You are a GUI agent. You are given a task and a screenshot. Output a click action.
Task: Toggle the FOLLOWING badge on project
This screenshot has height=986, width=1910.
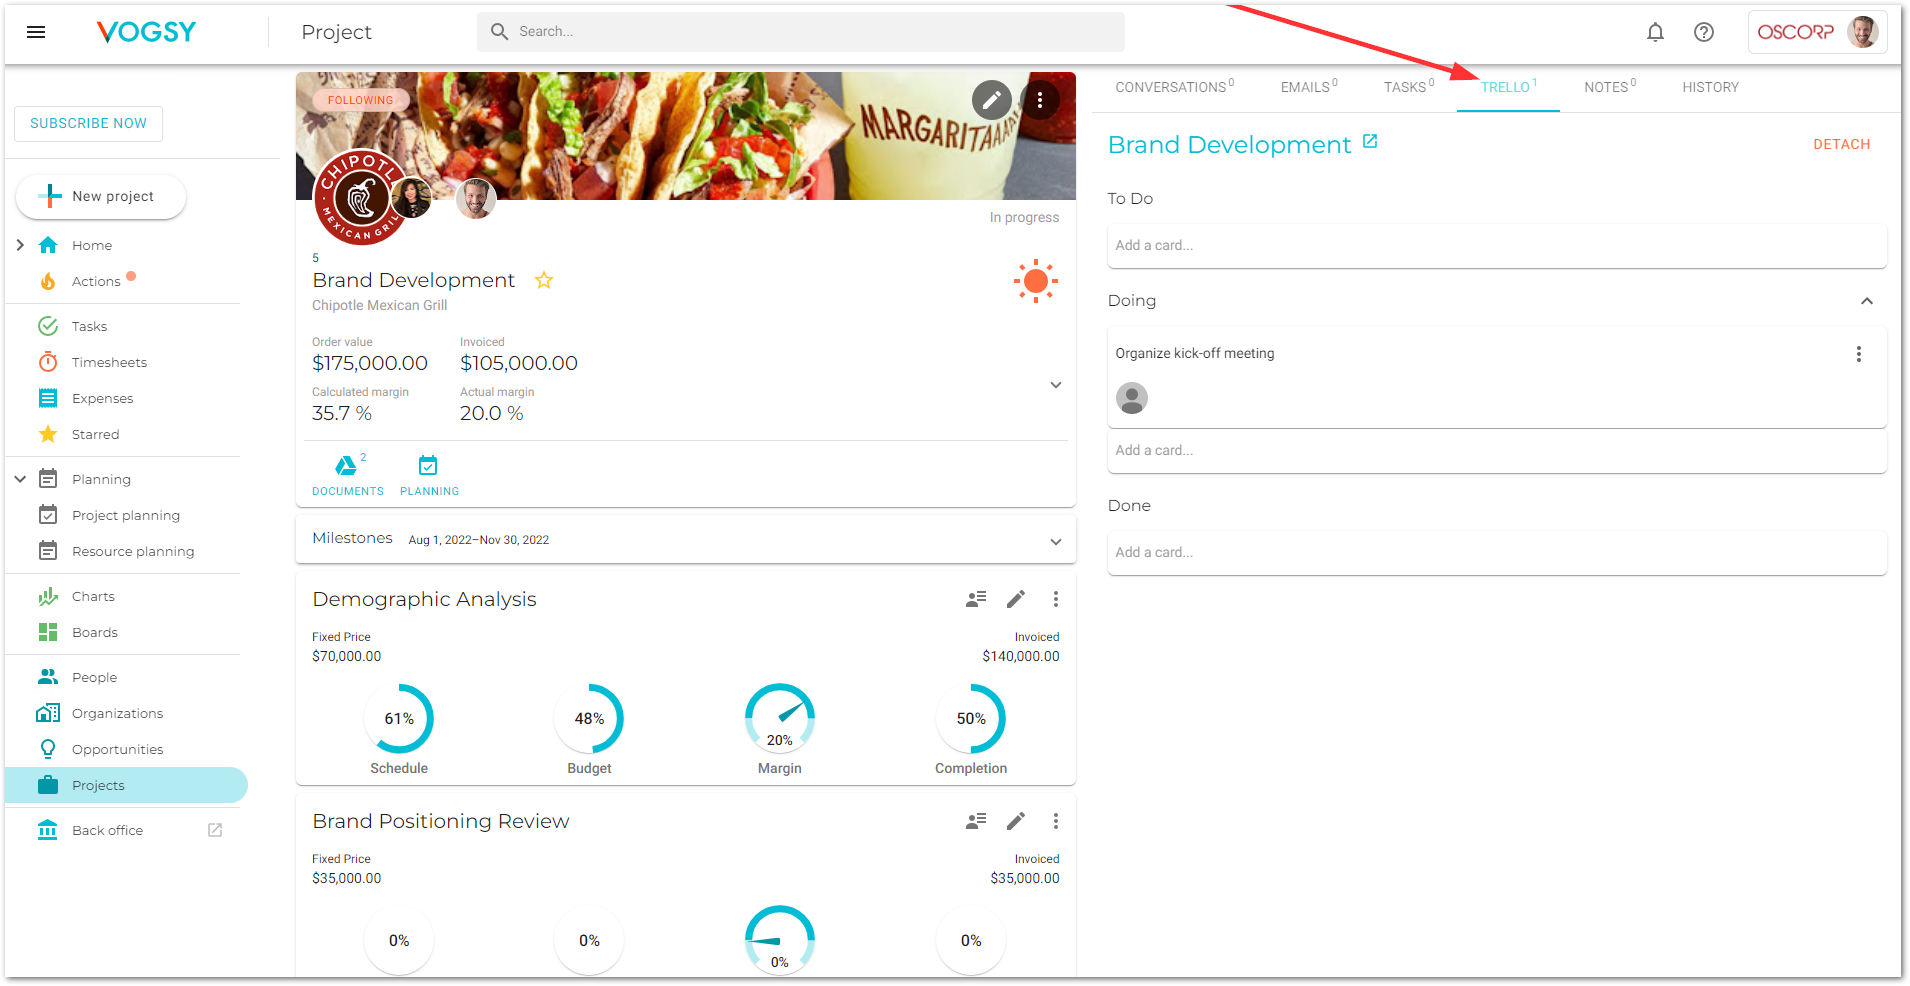360,100
